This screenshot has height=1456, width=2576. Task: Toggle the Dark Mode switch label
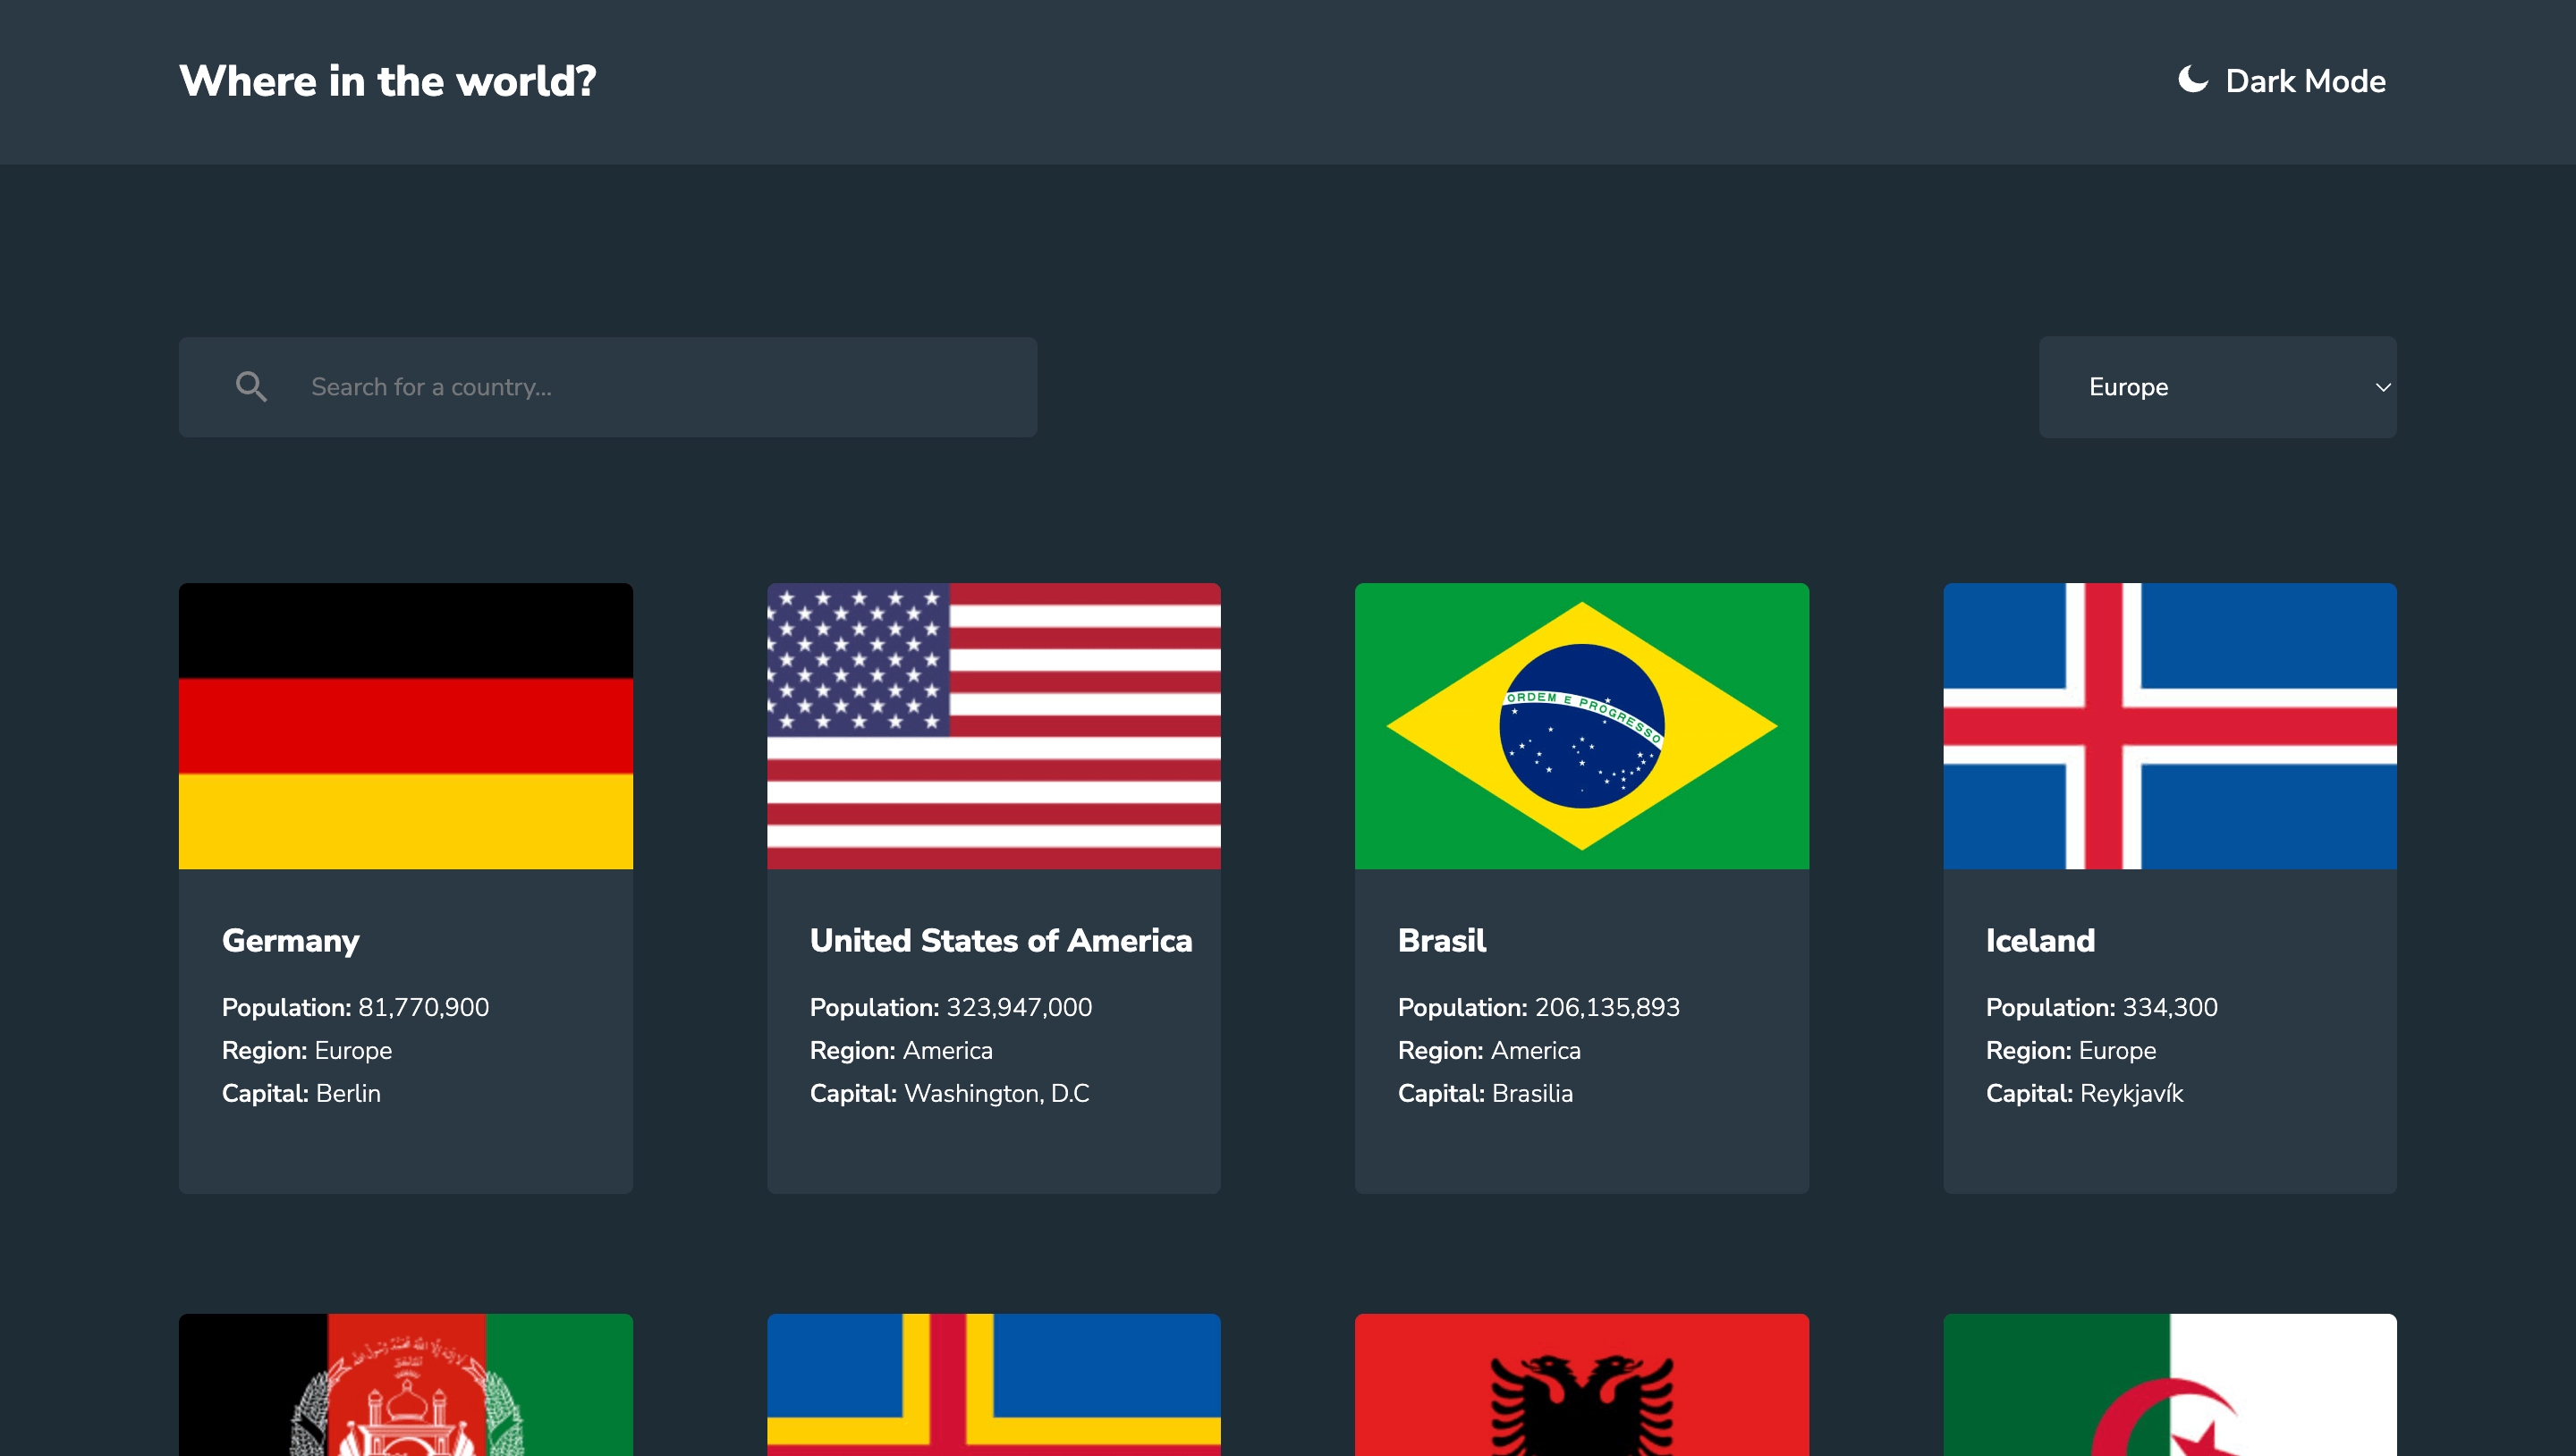2304,81
